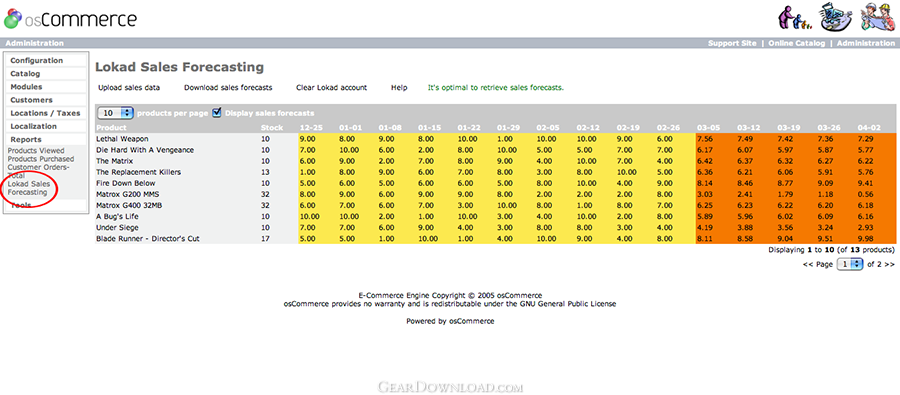Click Upload sales data
The image size is (900, 395).
coord(129,88)
